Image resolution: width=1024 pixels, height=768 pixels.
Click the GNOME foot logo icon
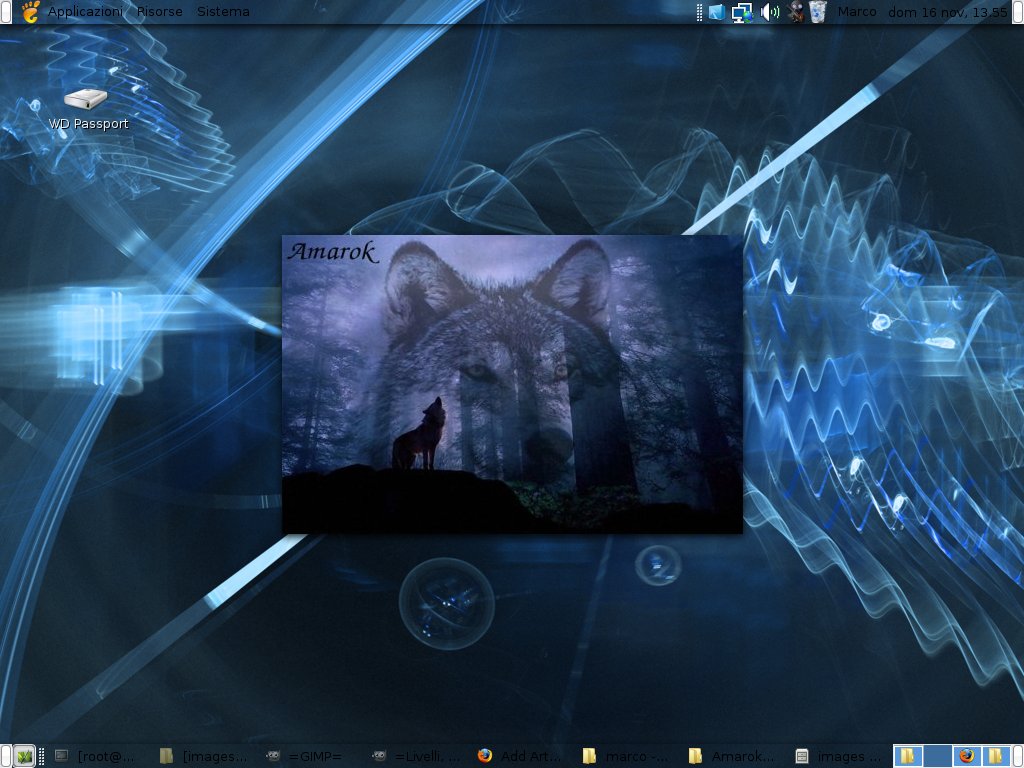click(x=30, y=12)
